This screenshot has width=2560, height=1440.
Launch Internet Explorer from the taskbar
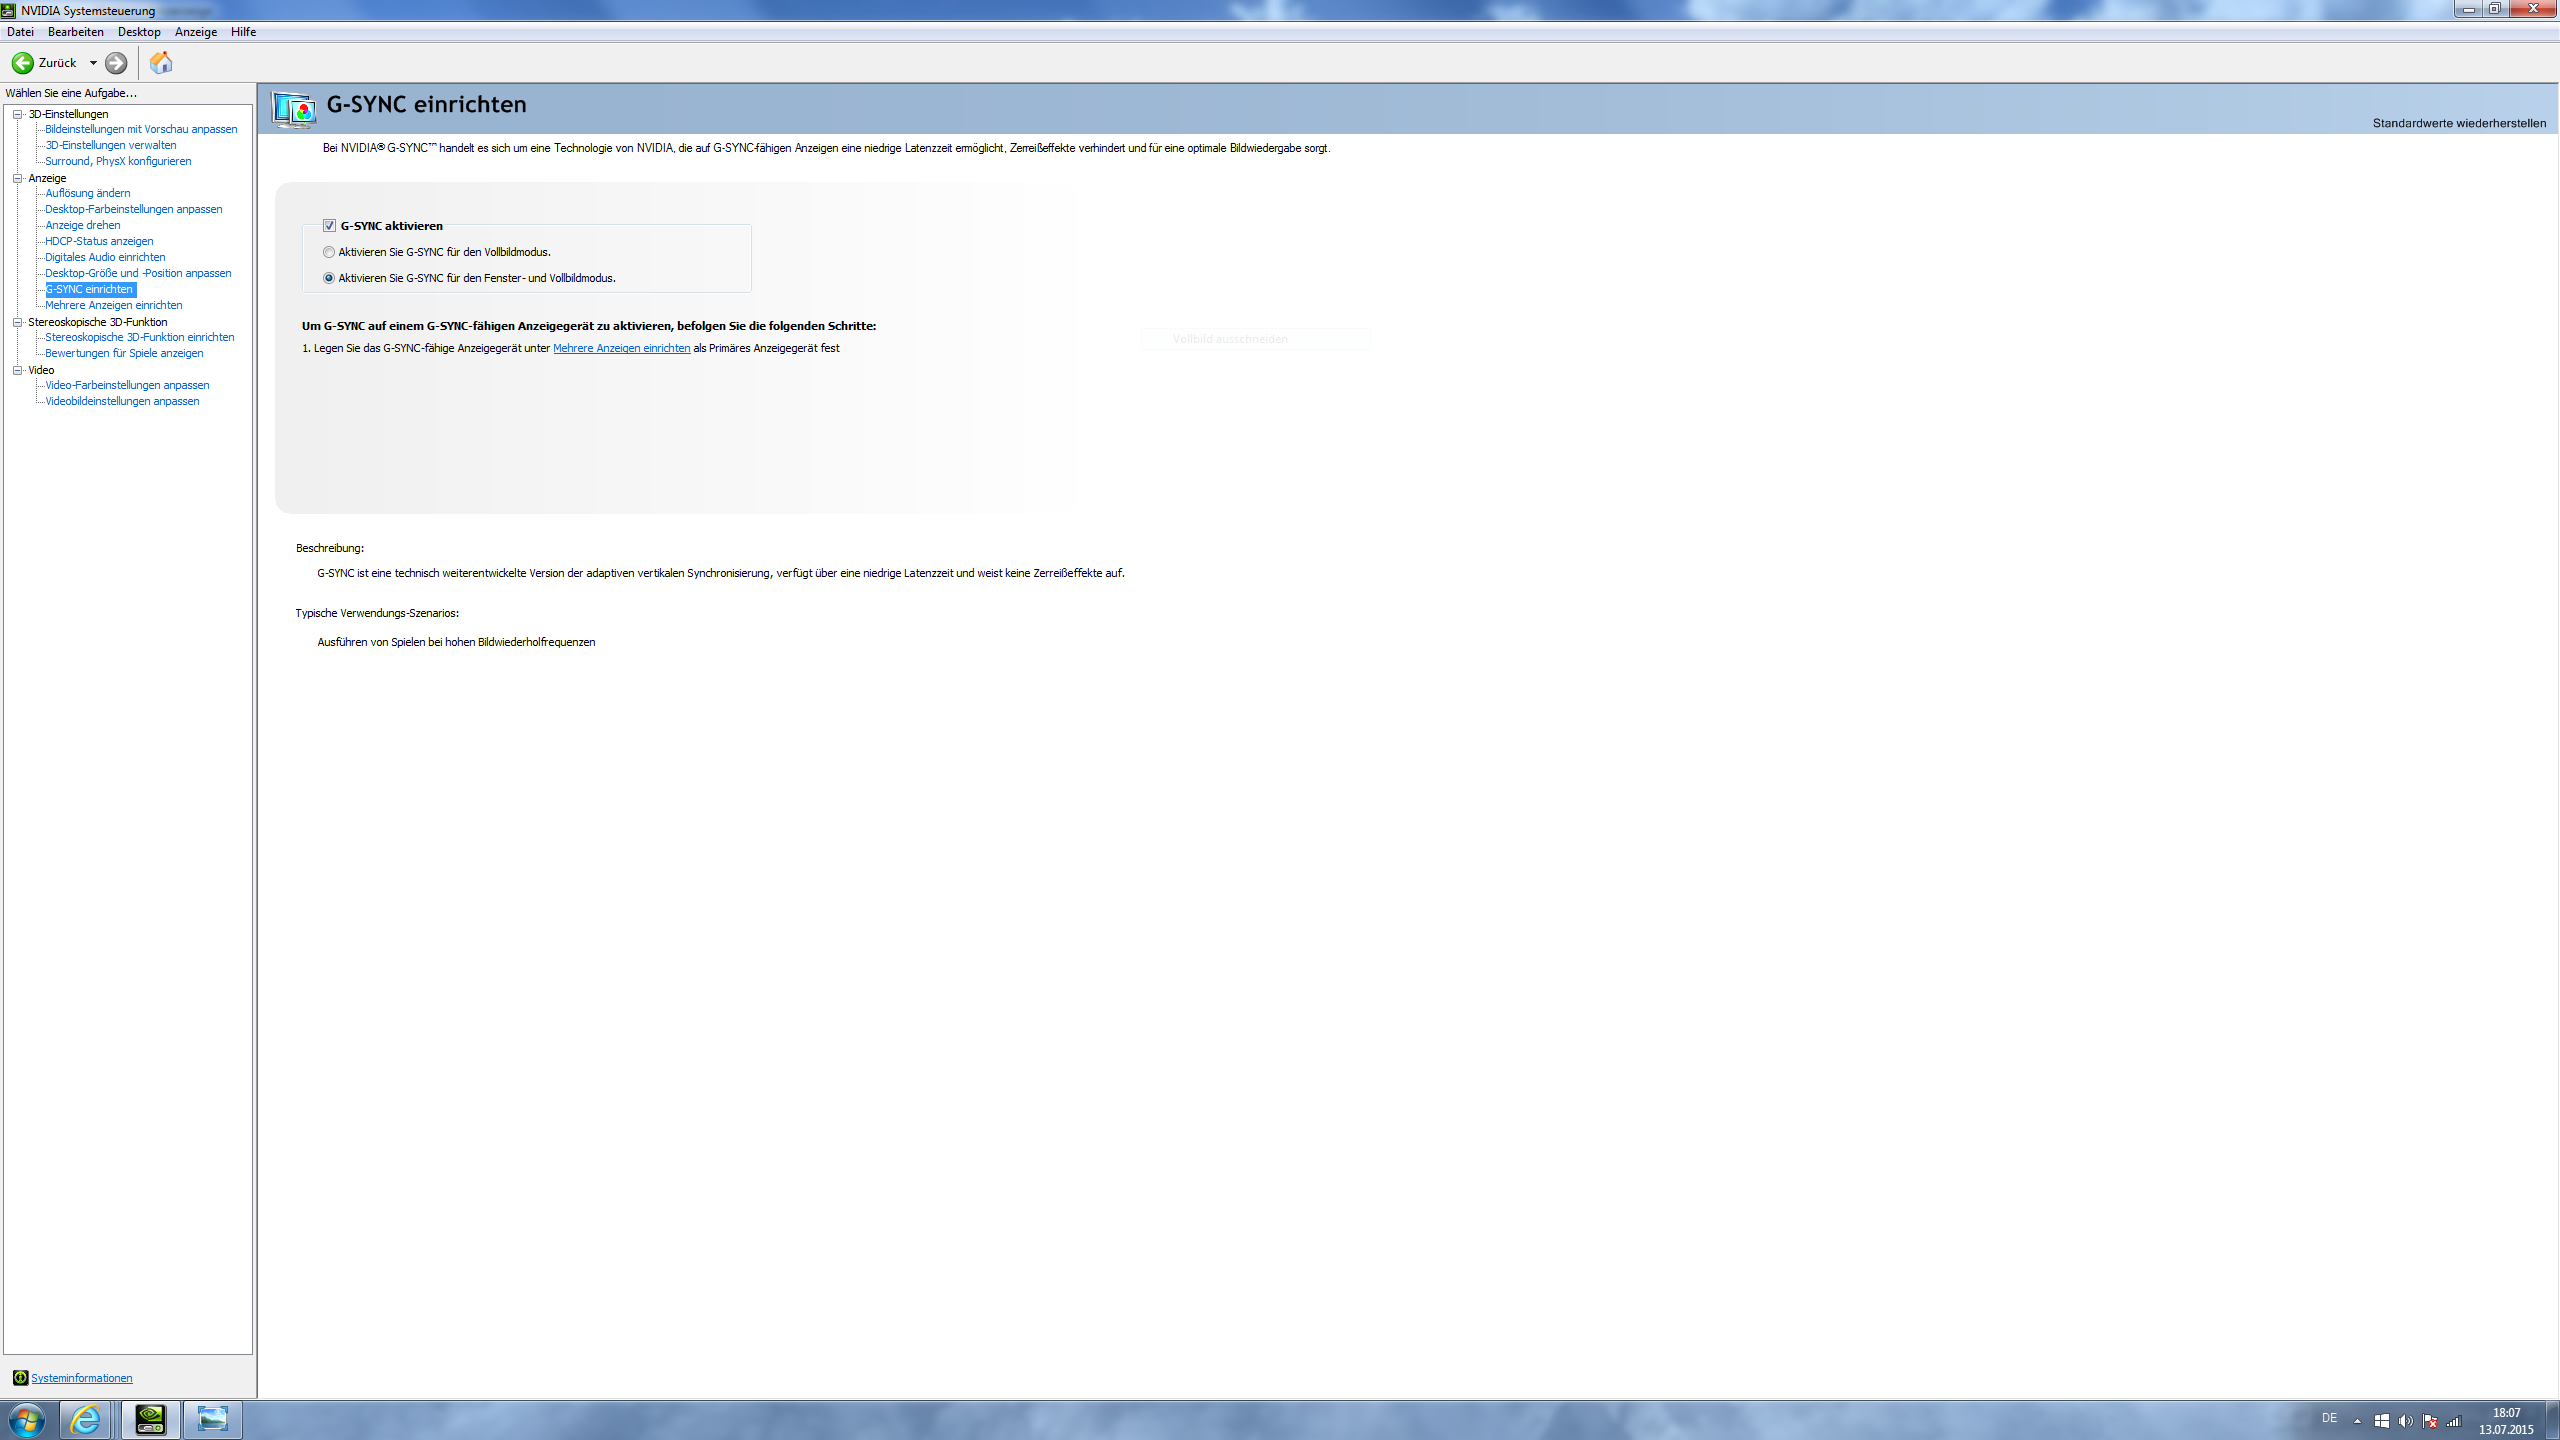86,1420
